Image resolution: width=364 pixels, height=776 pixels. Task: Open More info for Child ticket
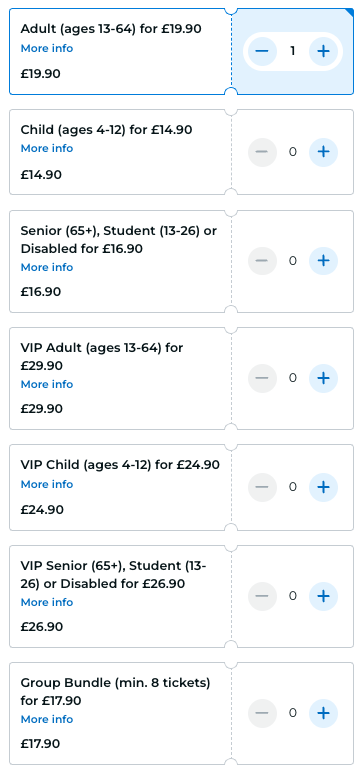click(47, 148)
